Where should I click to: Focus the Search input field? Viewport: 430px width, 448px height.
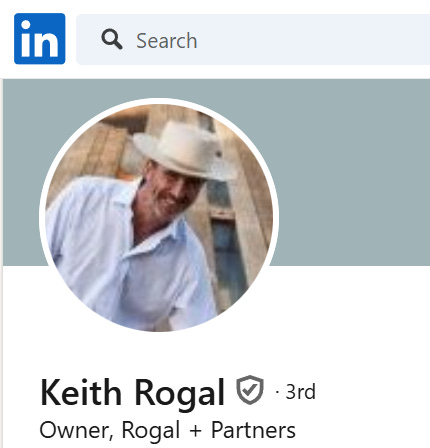(x=253, y=40)
